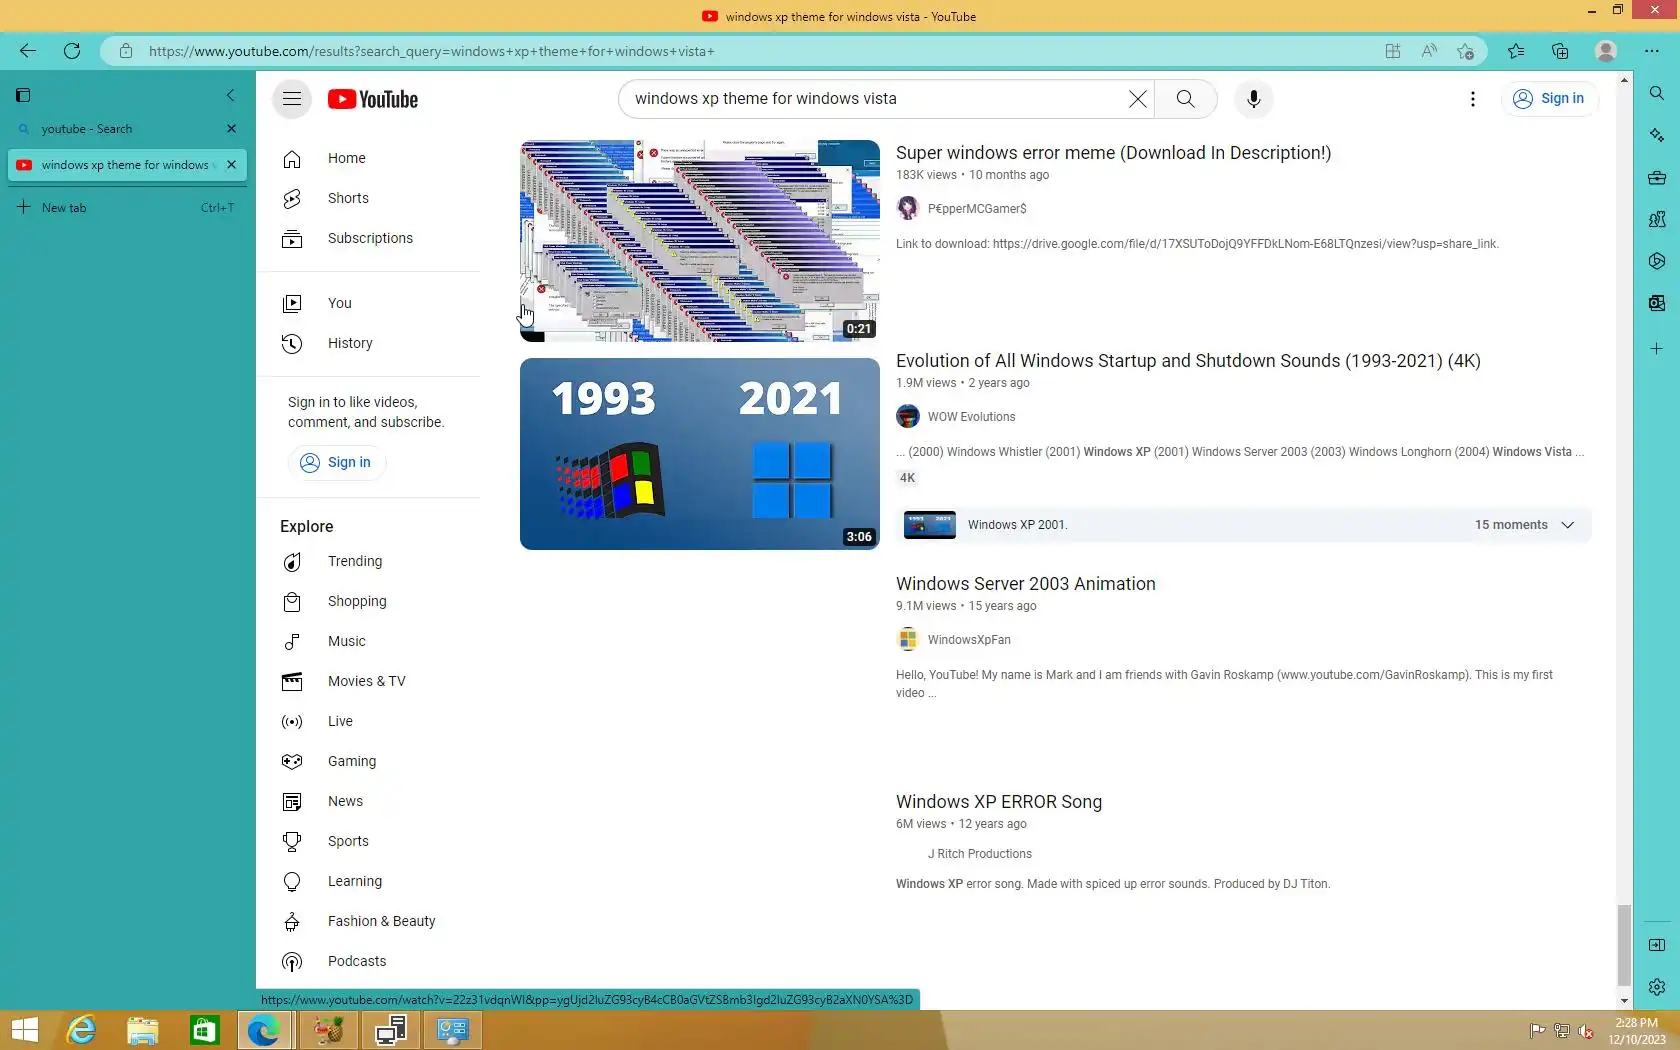Go to the YouTube logo home
Viewport: 1680px width, 1050px height.
tap(373, 99)
